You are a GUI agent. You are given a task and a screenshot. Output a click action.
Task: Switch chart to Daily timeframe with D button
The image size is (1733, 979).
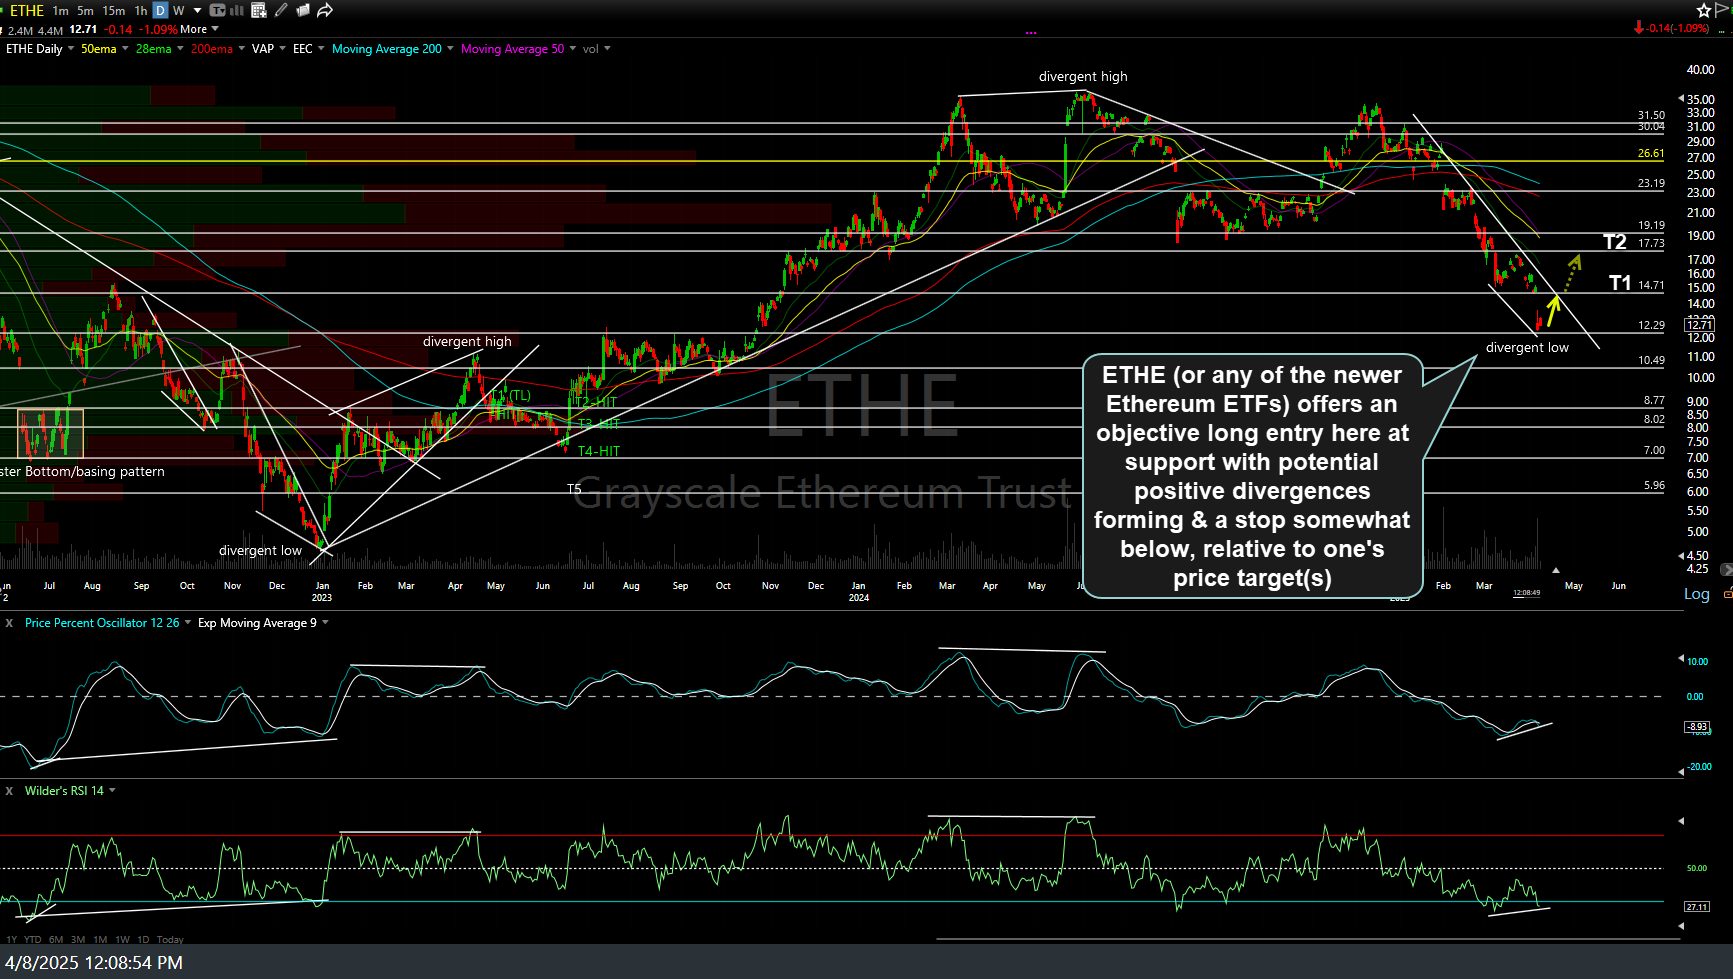(160, 10)
